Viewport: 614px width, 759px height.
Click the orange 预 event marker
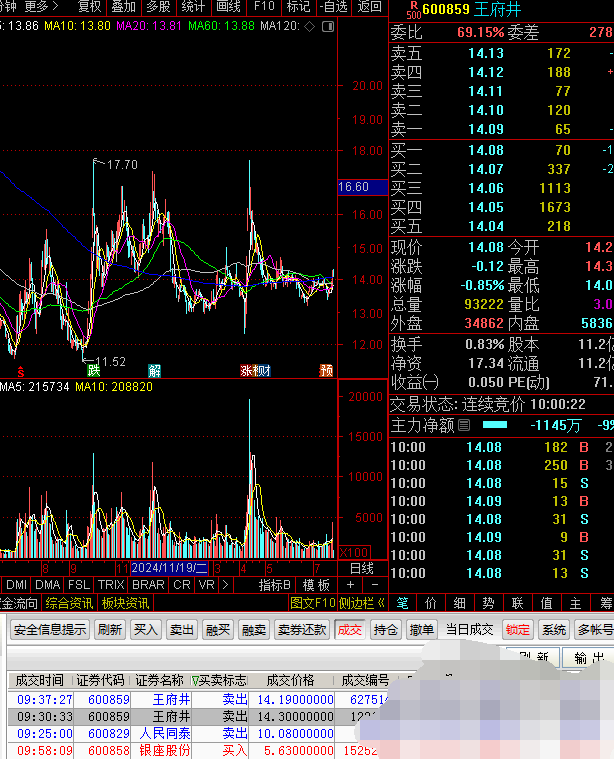click(x=326, y=371)
